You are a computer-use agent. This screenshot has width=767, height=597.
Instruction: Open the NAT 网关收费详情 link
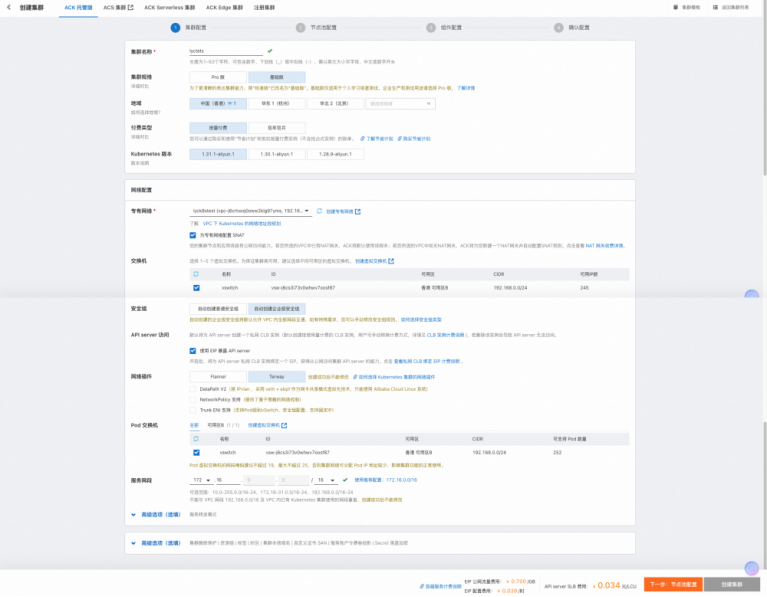(604, 246)
